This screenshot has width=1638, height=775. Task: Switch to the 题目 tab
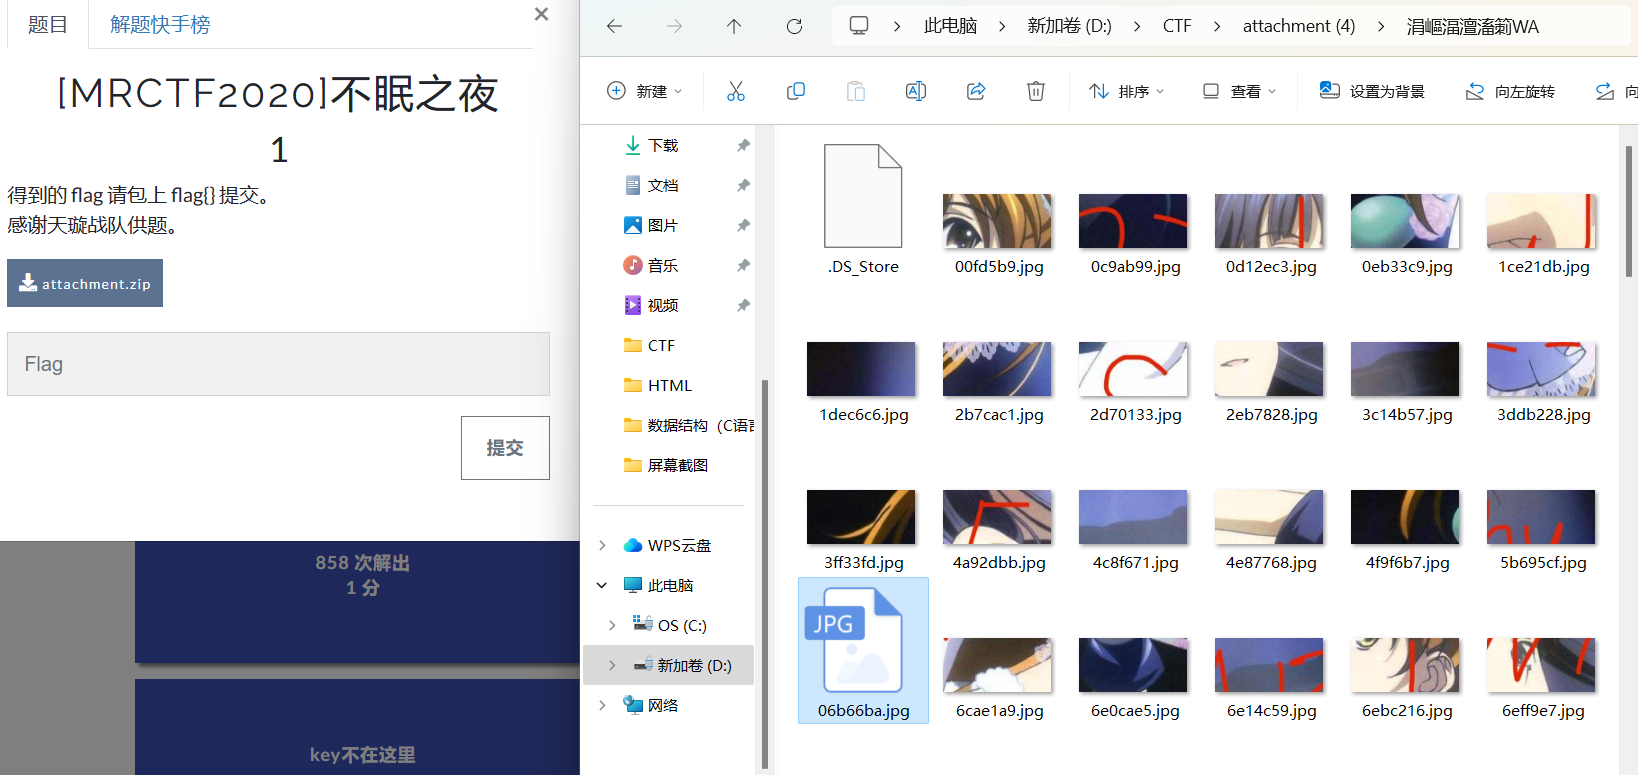[x=47, y=24]
